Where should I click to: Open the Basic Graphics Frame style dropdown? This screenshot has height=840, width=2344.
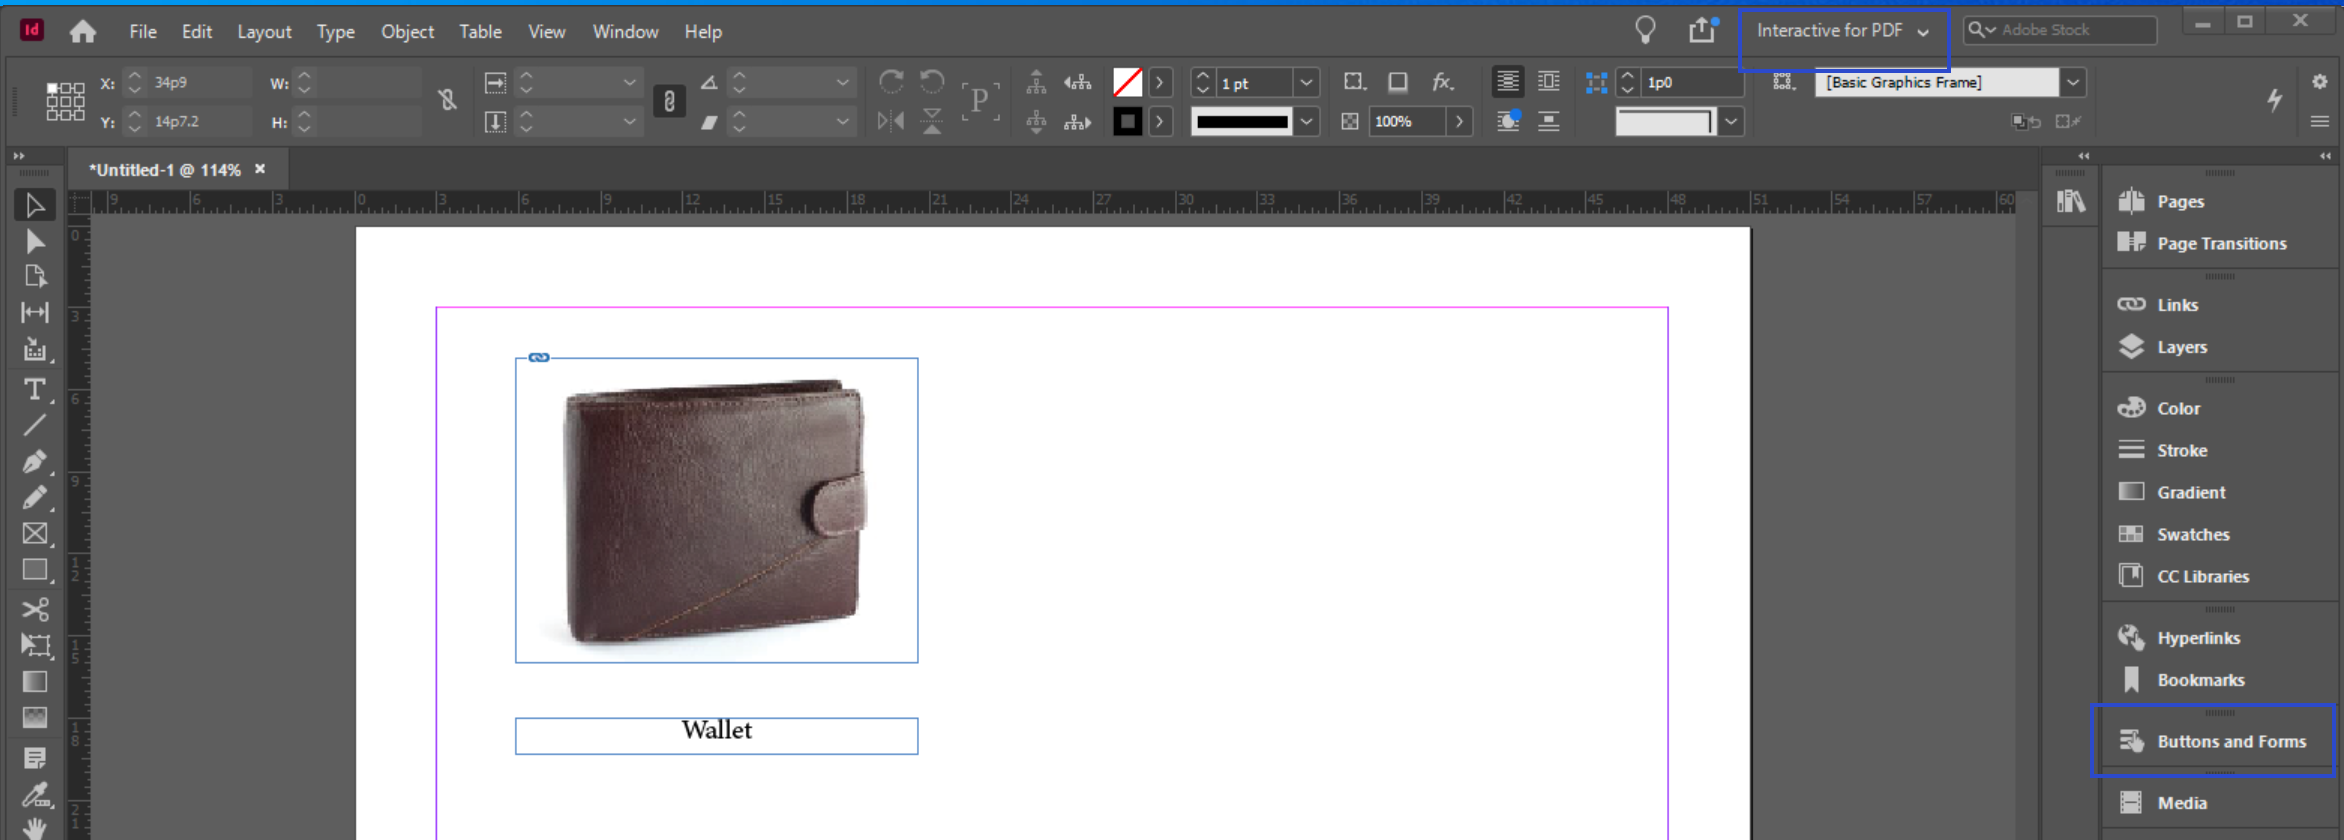(2073, 83)
